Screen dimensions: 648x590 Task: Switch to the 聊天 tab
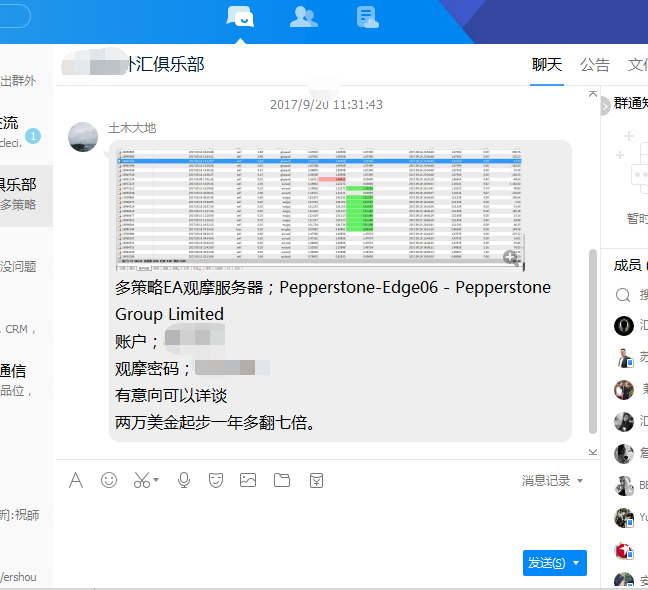point(547,65)
